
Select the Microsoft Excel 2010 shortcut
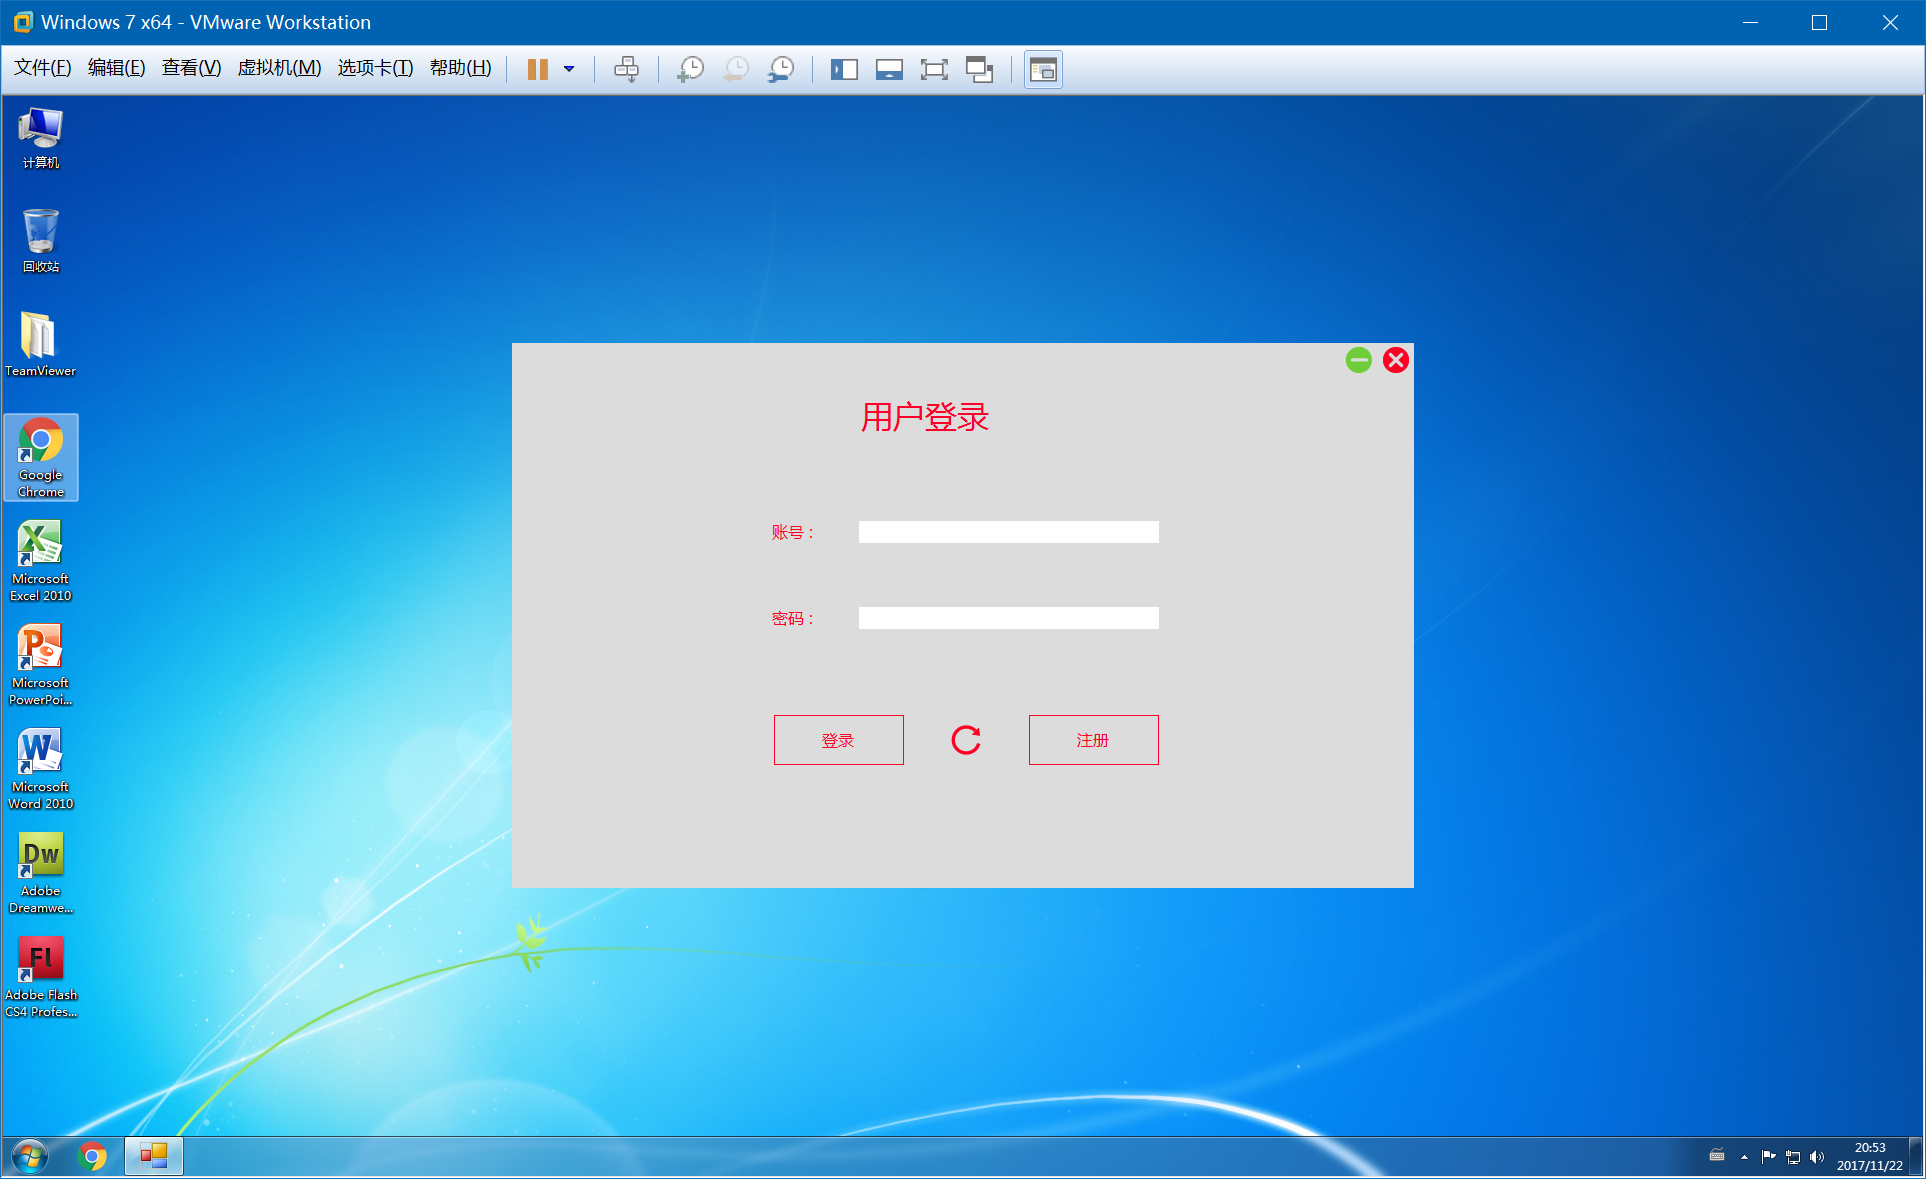click(41, 561)
